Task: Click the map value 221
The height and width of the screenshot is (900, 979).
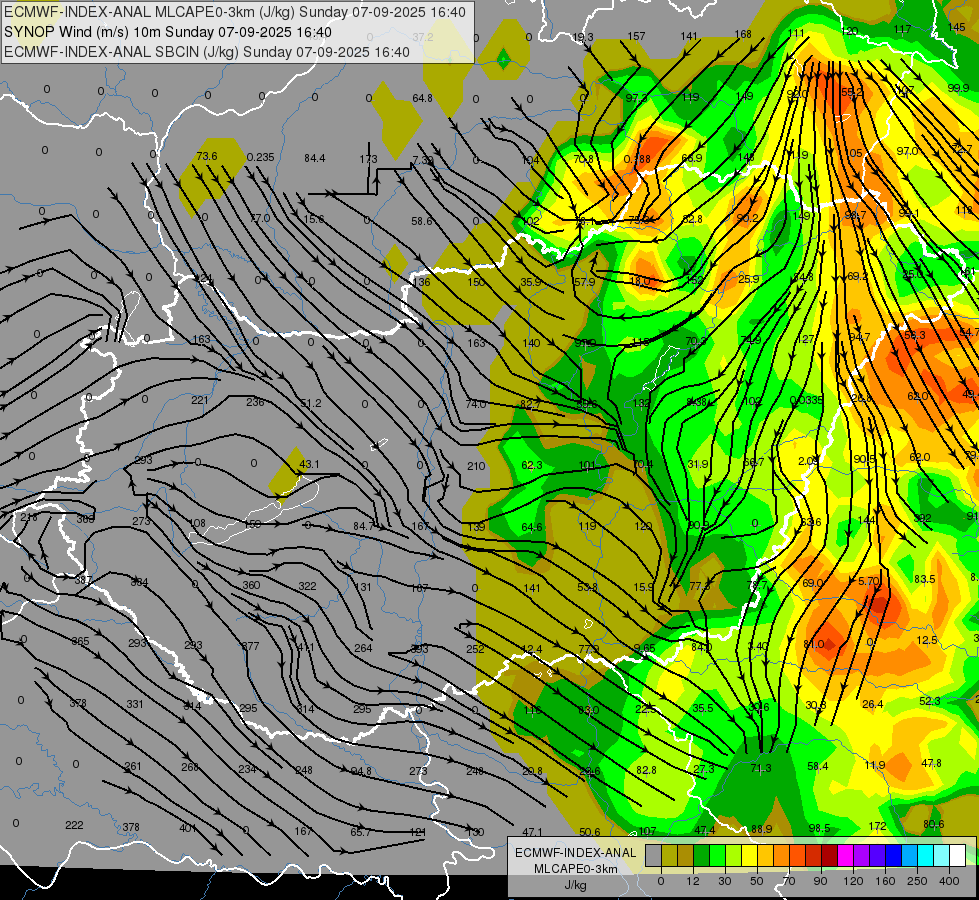Action: pyautogui.click(x=200, y=400)
